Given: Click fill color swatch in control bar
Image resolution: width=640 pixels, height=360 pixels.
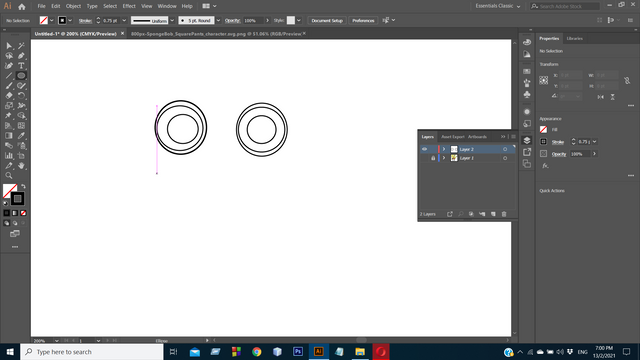Looking at the screenshot, I should pos(44,20).
